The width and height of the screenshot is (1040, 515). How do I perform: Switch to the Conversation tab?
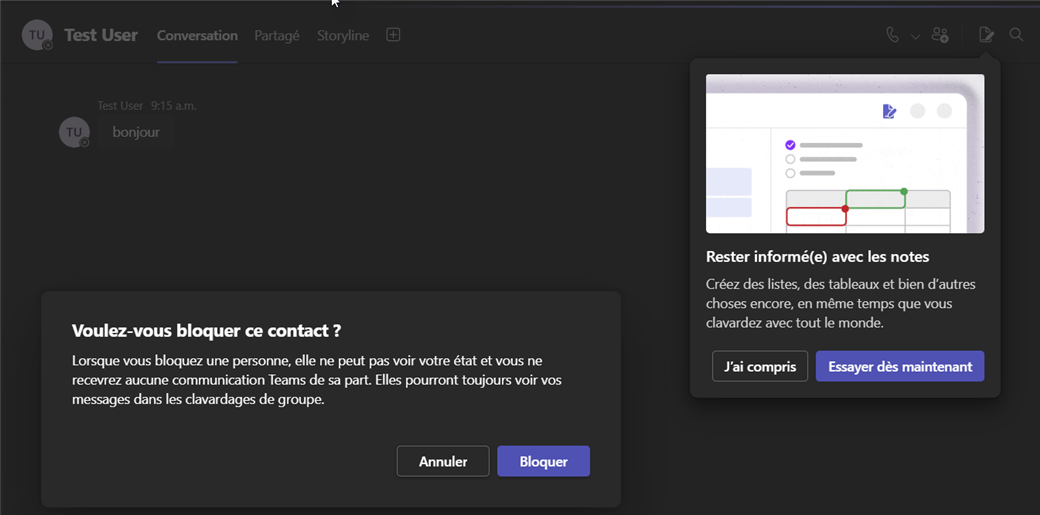pos(197,35)
